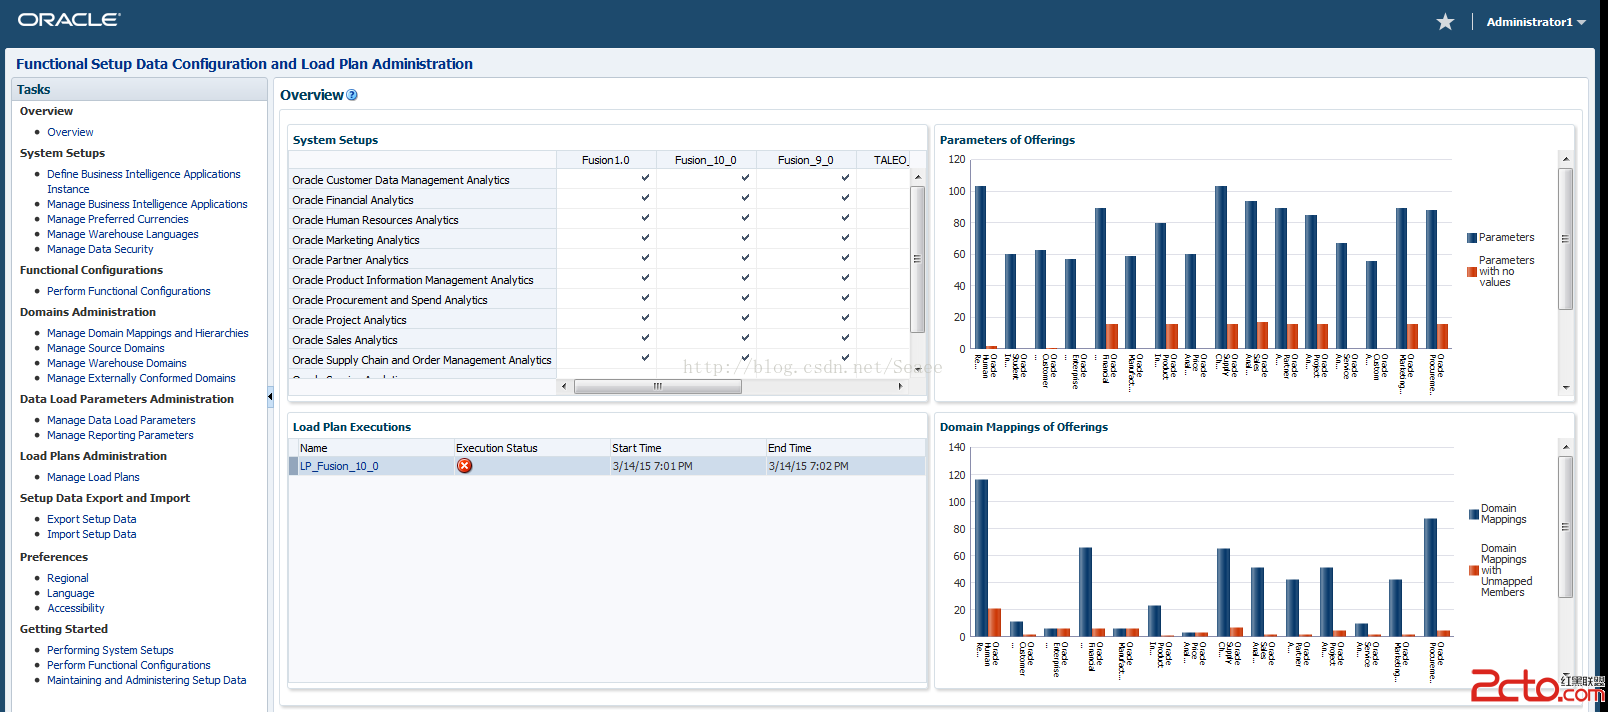Open Manage Warehouse Languages link
The image size is (1608, 712).
click(122, 234)
